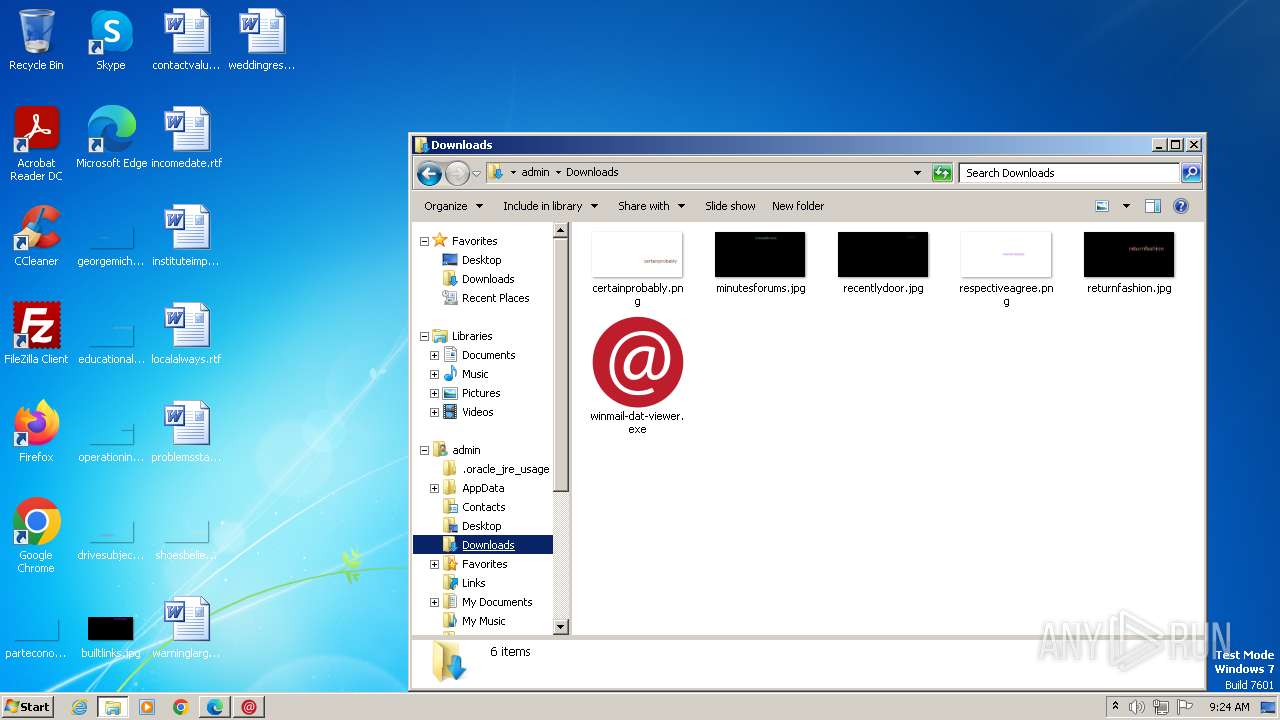Viewport: 1280px width, 720px height.
Task: Click the Explorer forward arrow button
Action: click(457, 173)
